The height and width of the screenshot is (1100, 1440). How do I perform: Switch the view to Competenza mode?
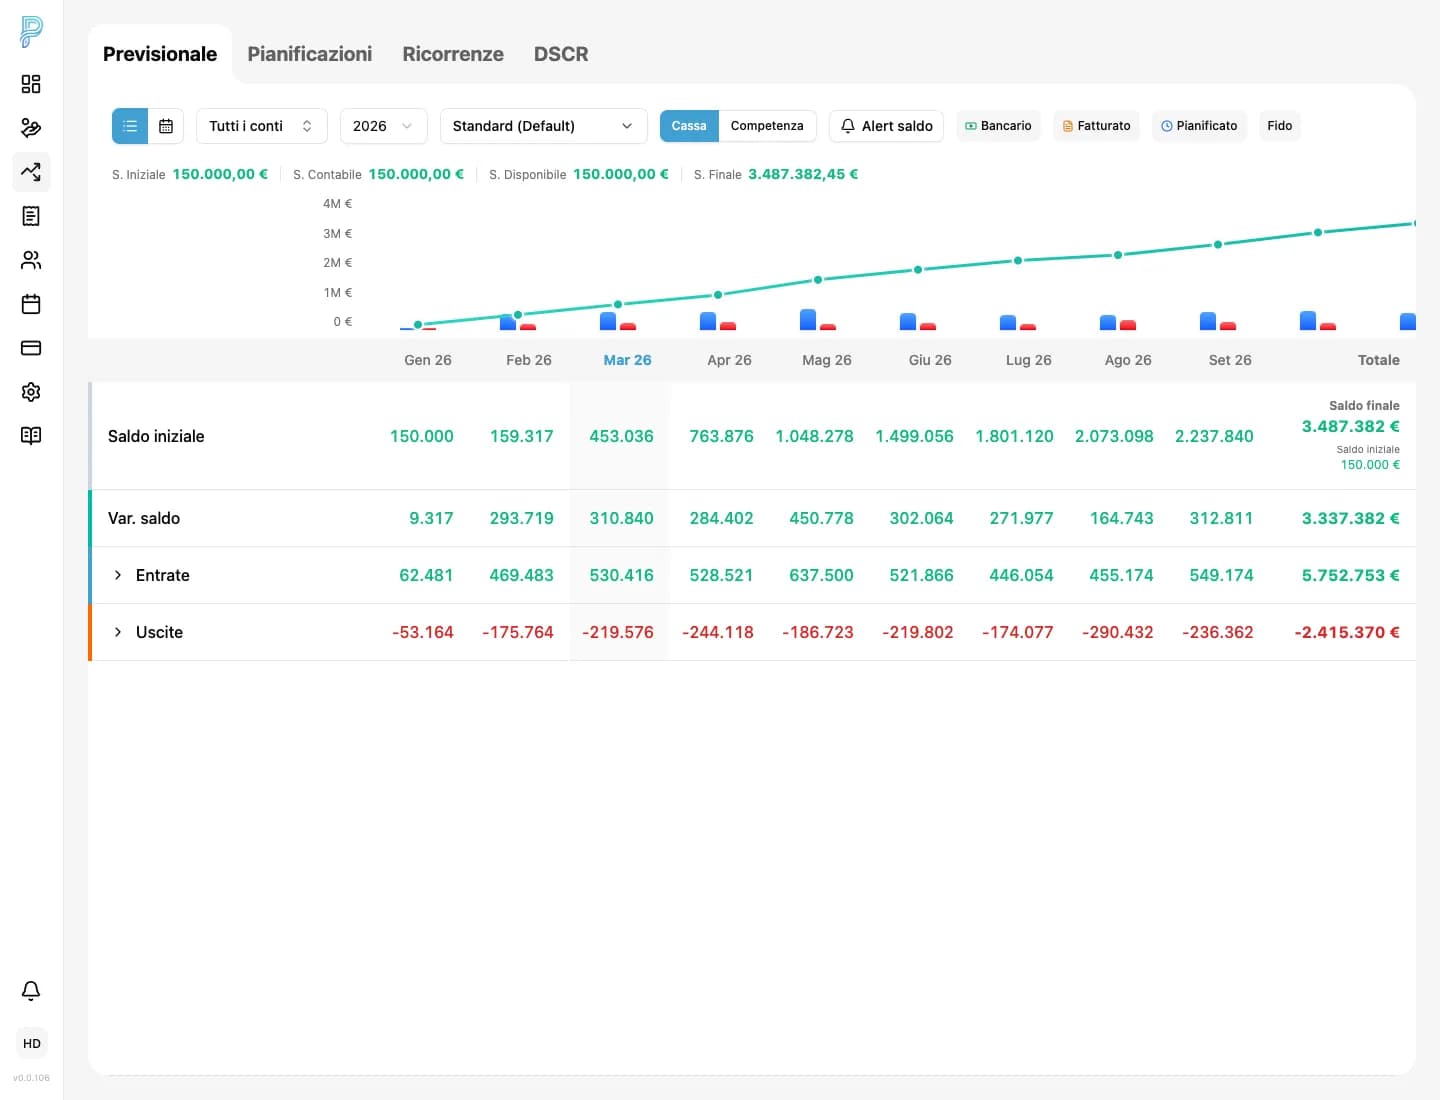767,126
